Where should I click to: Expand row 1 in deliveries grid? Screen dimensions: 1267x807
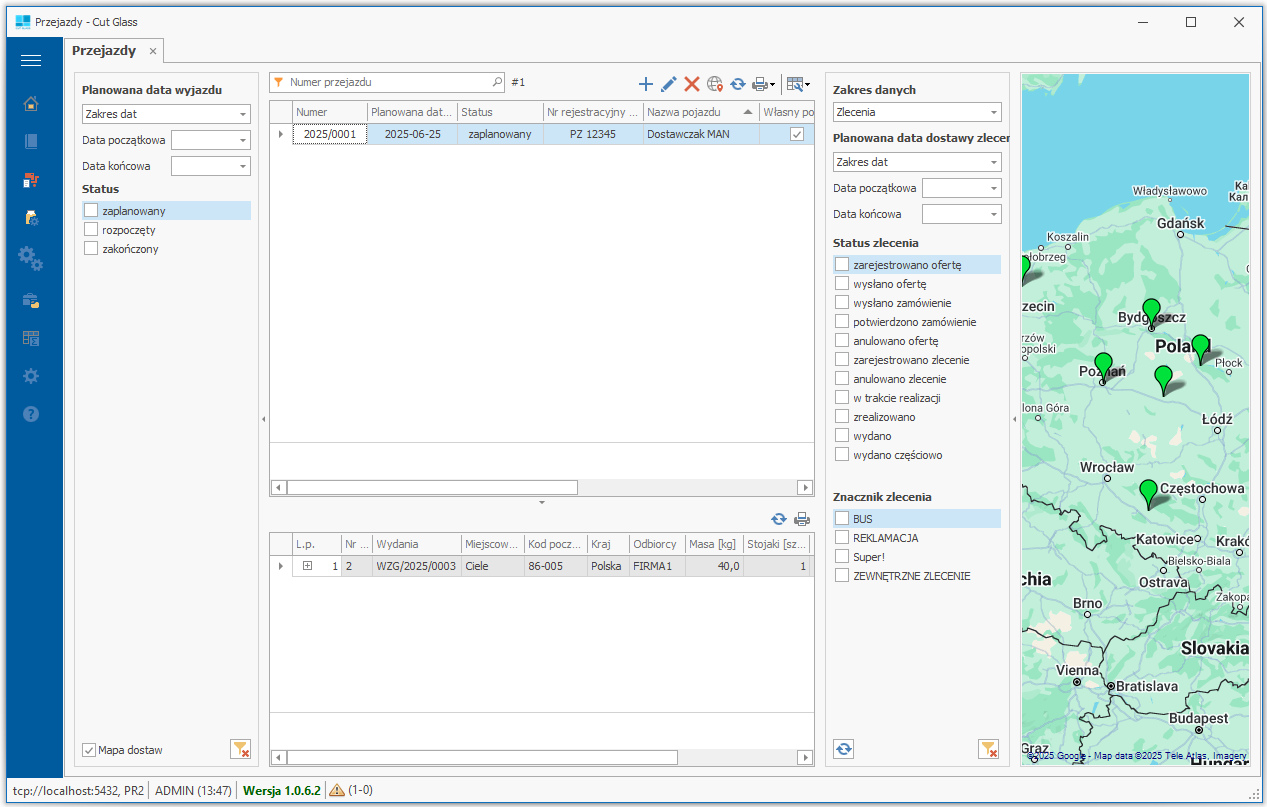point(307,566)
